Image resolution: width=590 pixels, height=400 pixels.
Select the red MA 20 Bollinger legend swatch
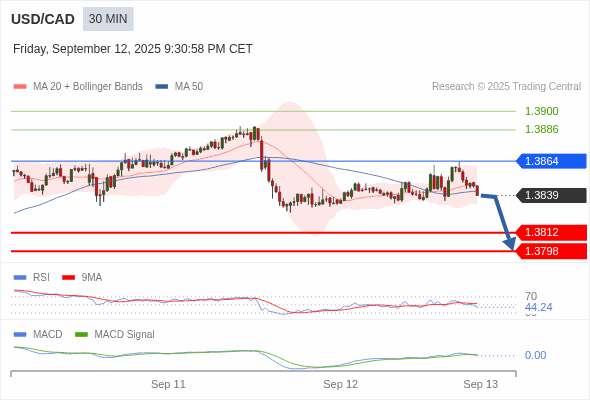tap(20, 87)
